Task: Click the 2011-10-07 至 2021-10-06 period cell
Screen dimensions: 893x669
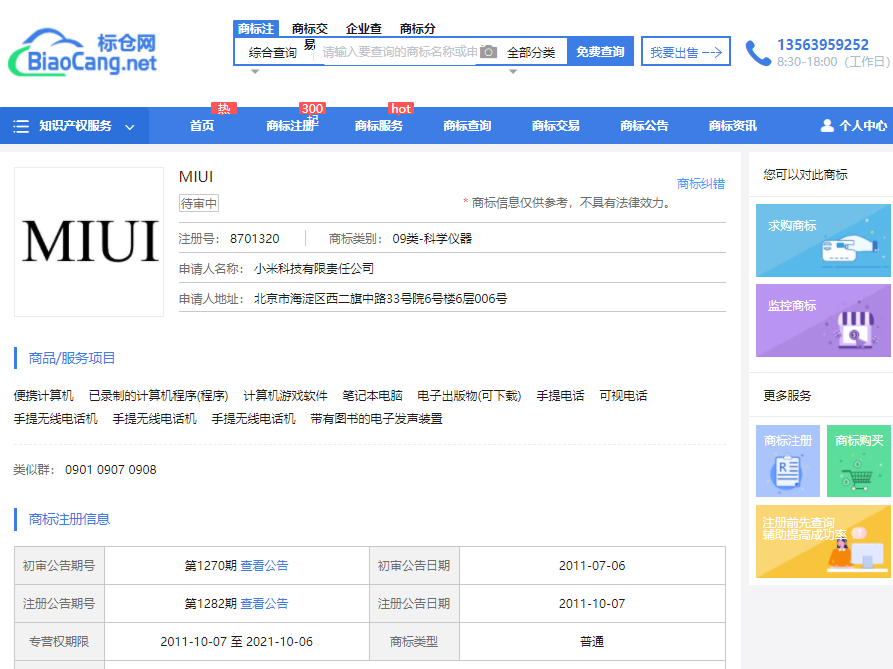Action: 237,642
